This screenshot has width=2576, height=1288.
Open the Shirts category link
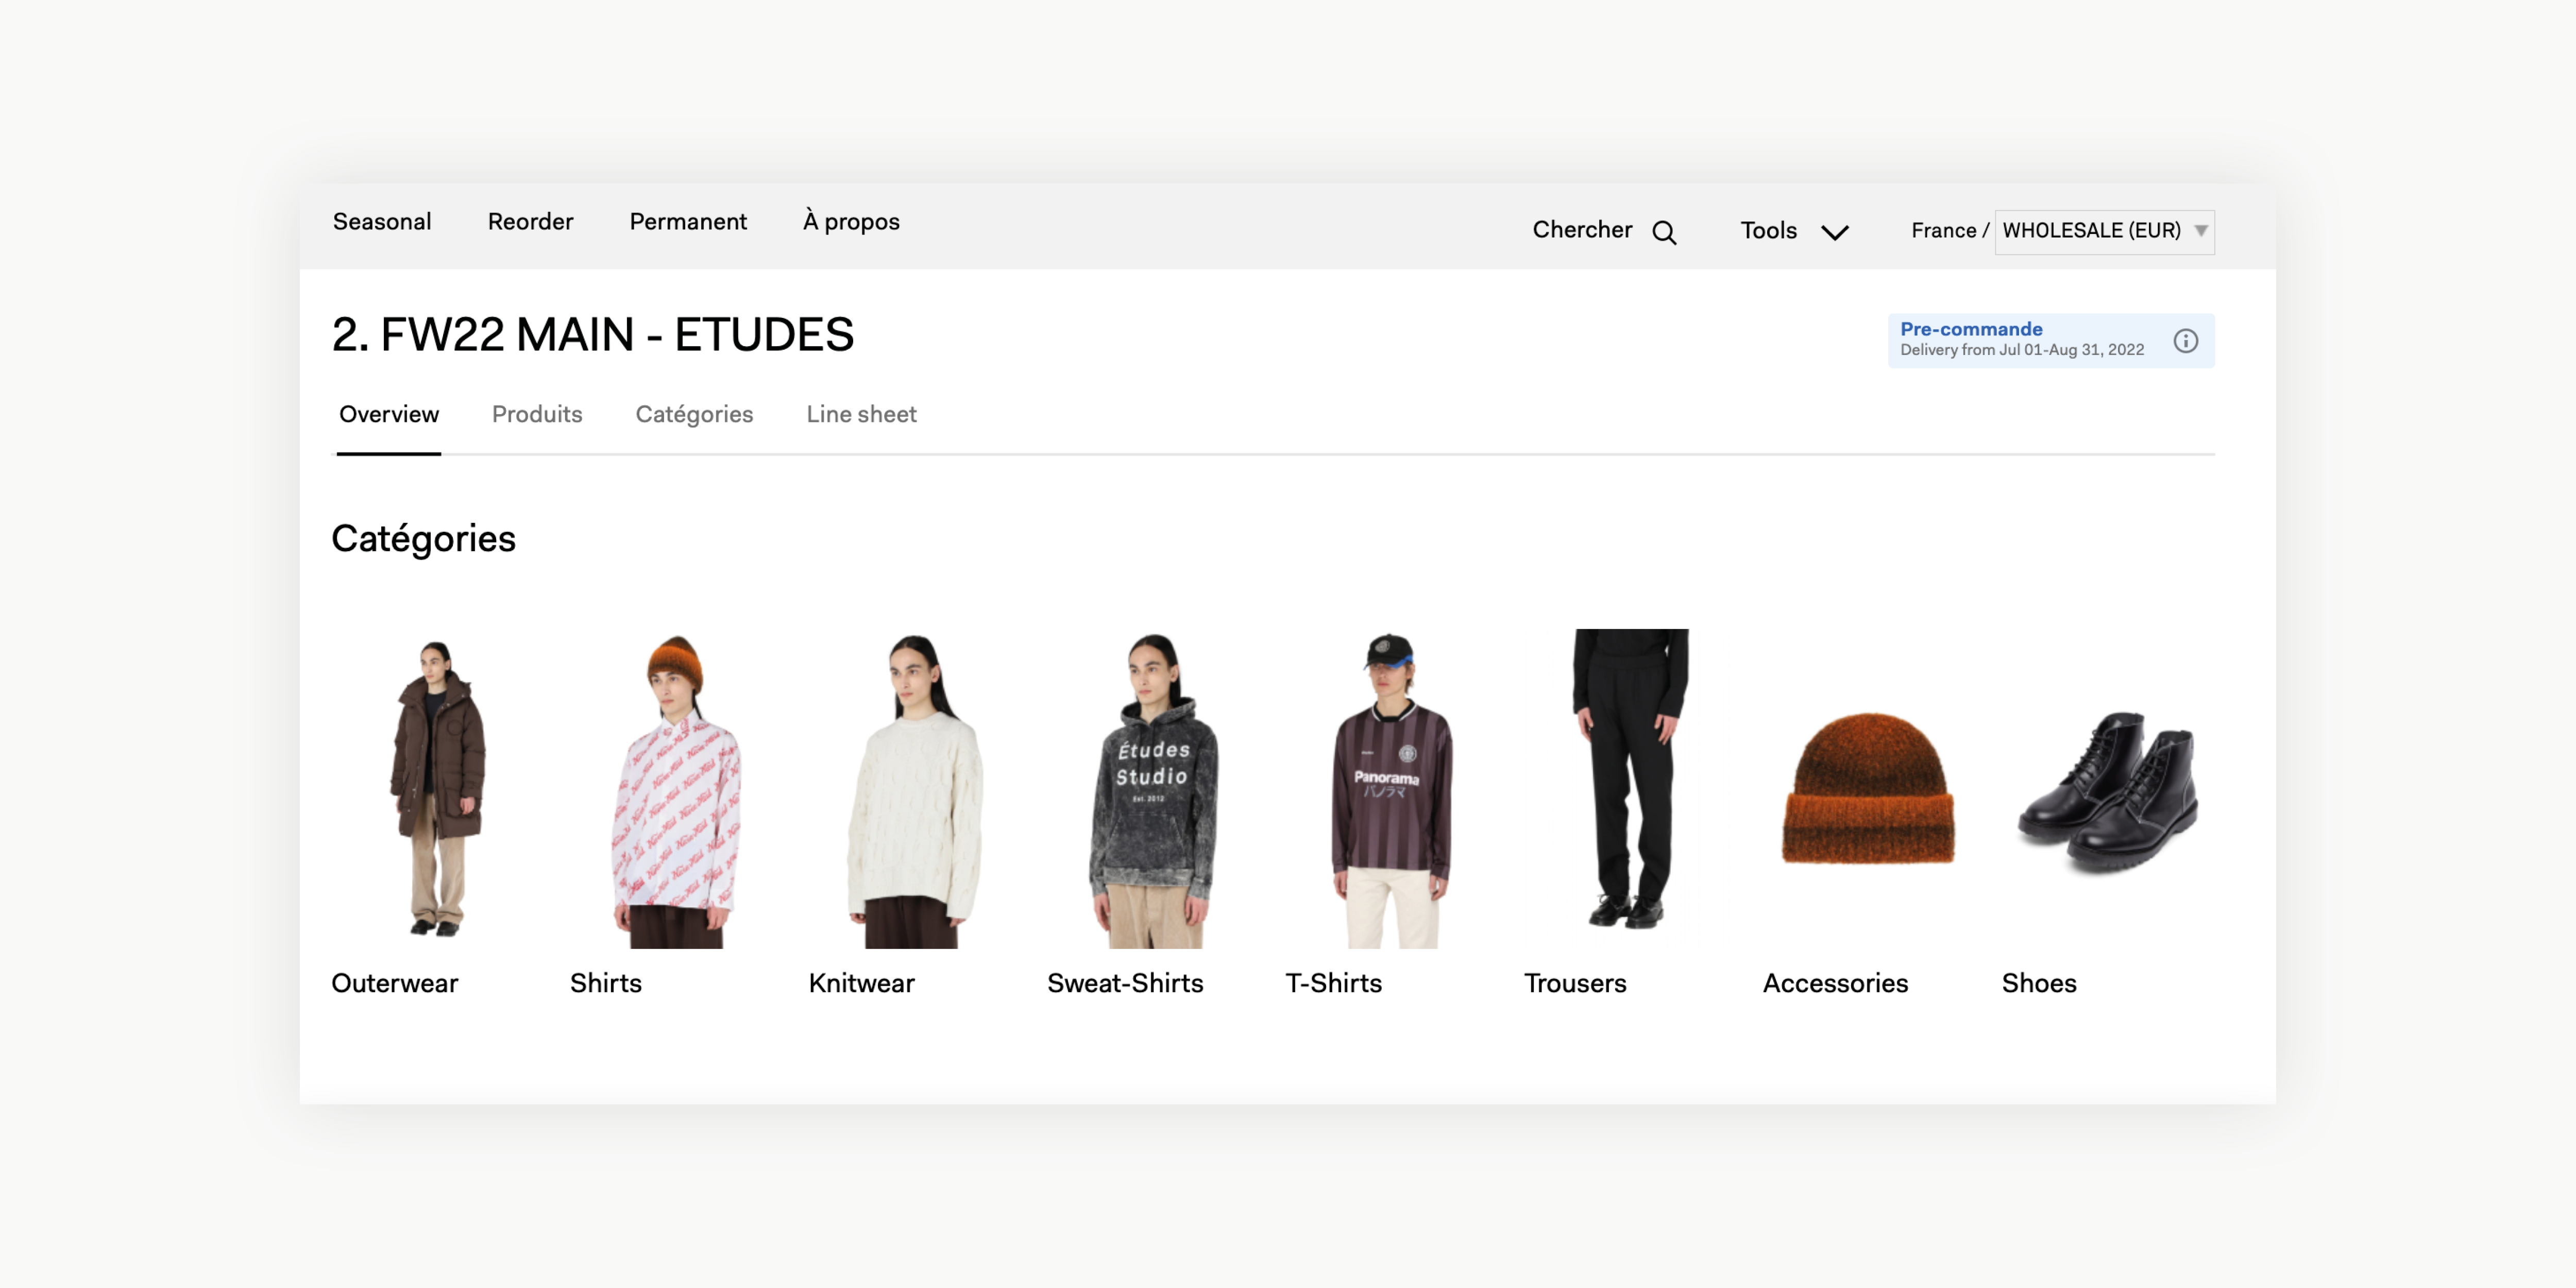605,983
